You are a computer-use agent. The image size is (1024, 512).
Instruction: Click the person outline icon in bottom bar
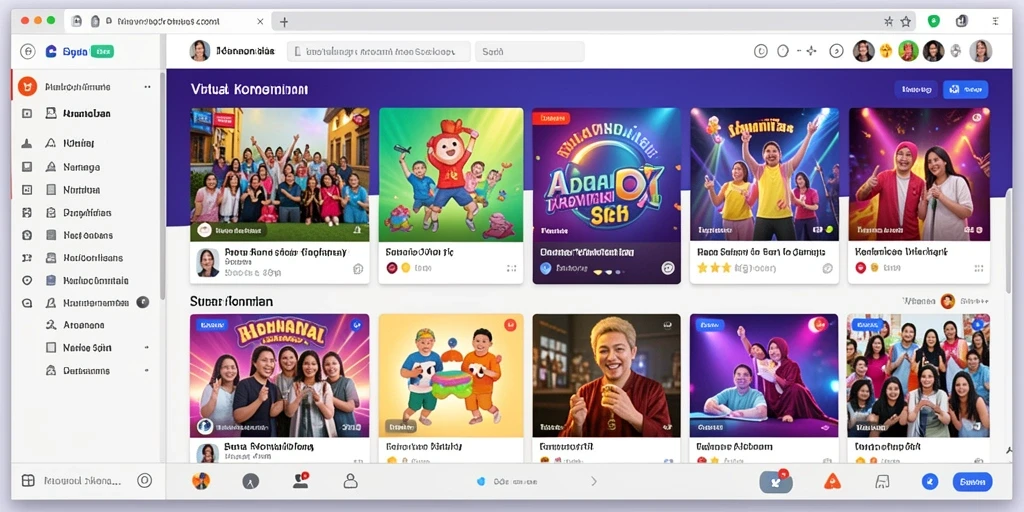click(351, 481)
